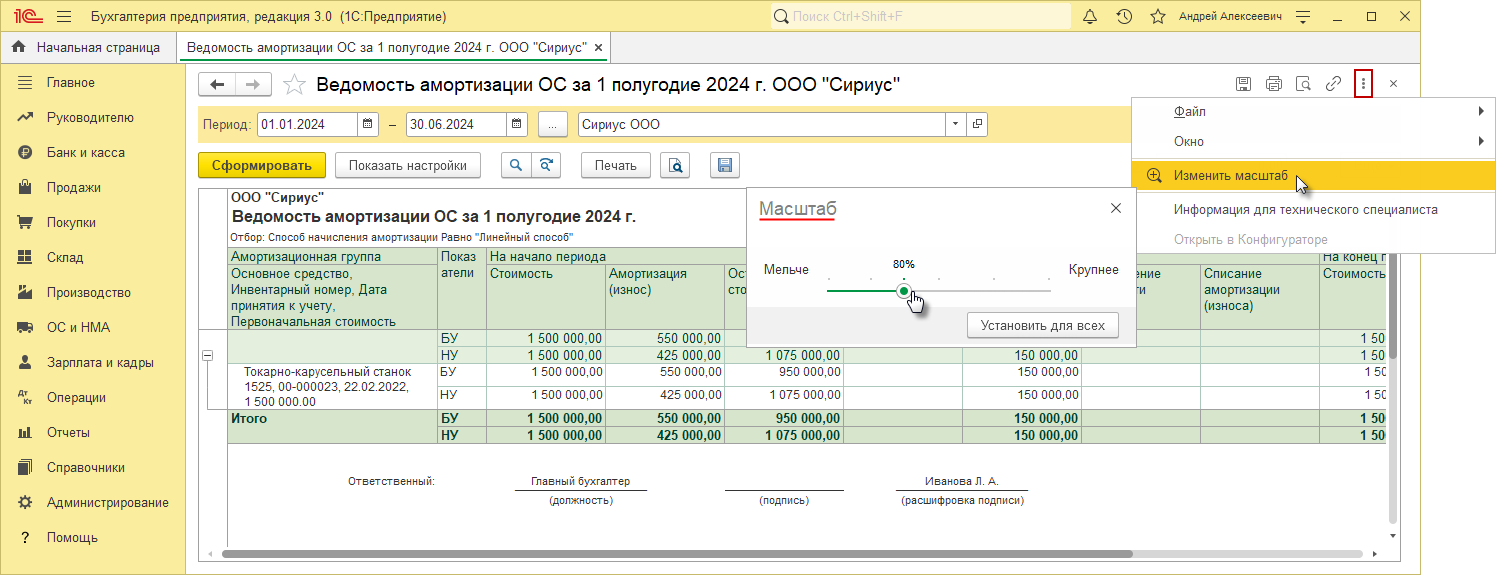
Task: Open the service settings icon next to user name
Action: coord(1303,17)
